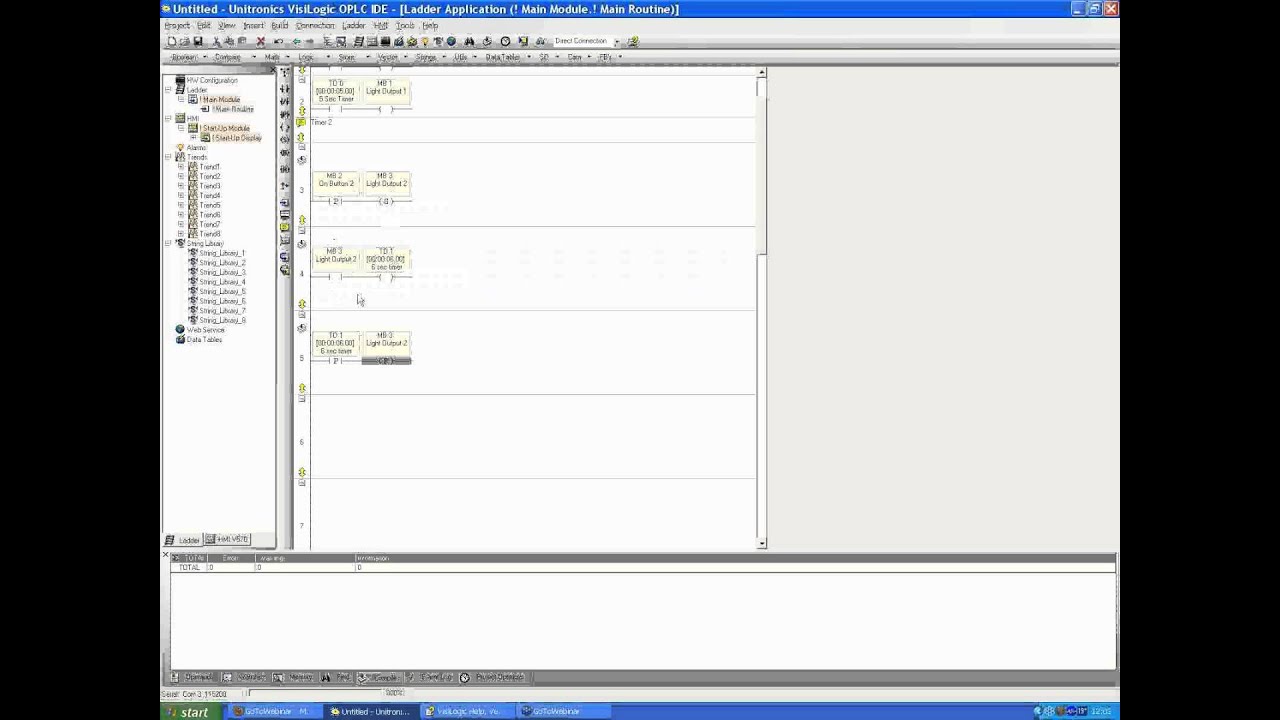Switch to the Compile output tab
This screenshot has height=720, width=1280.
(x=378, y=677)
